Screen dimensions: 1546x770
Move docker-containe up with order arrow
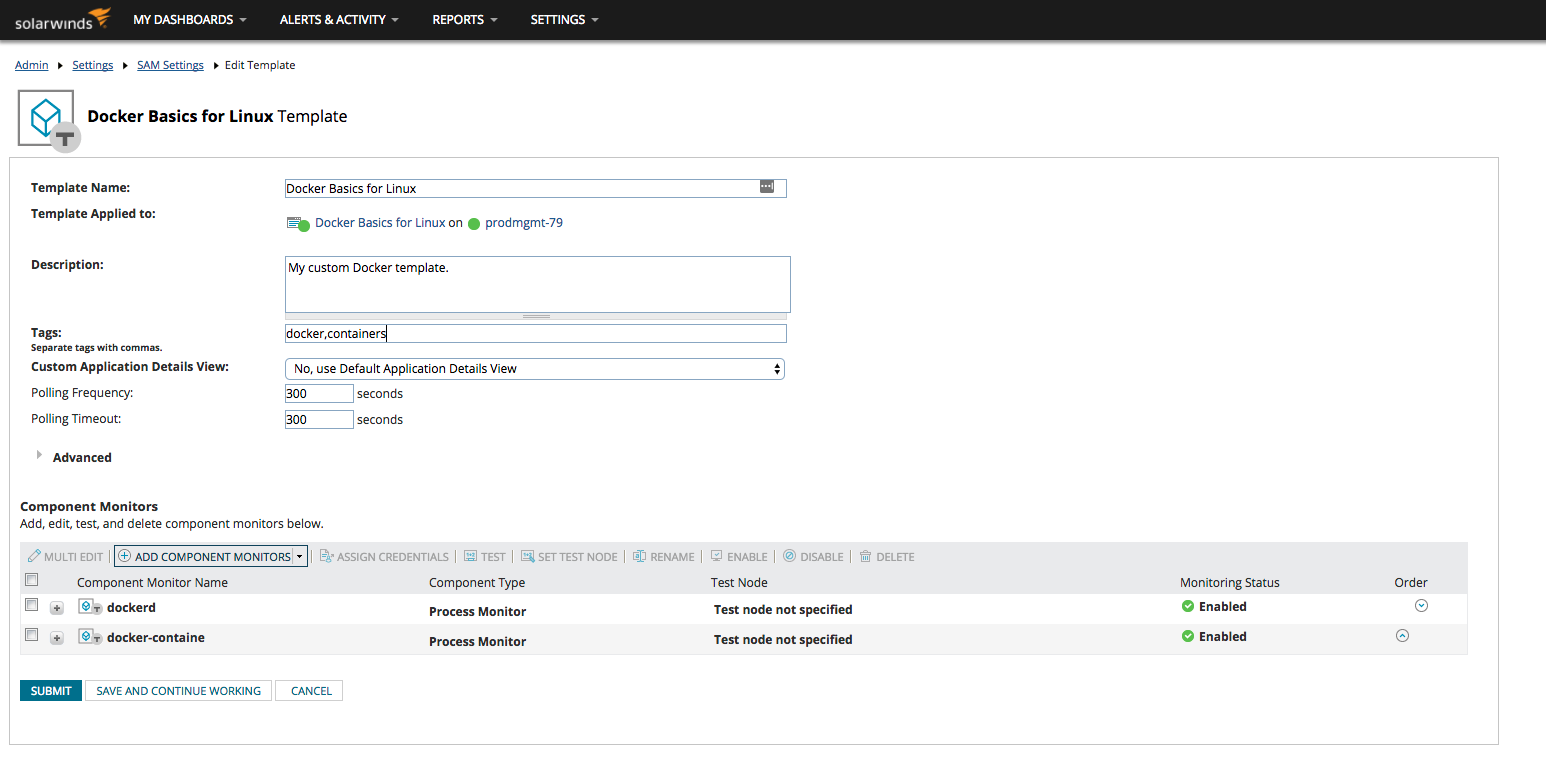[1402, 635]
